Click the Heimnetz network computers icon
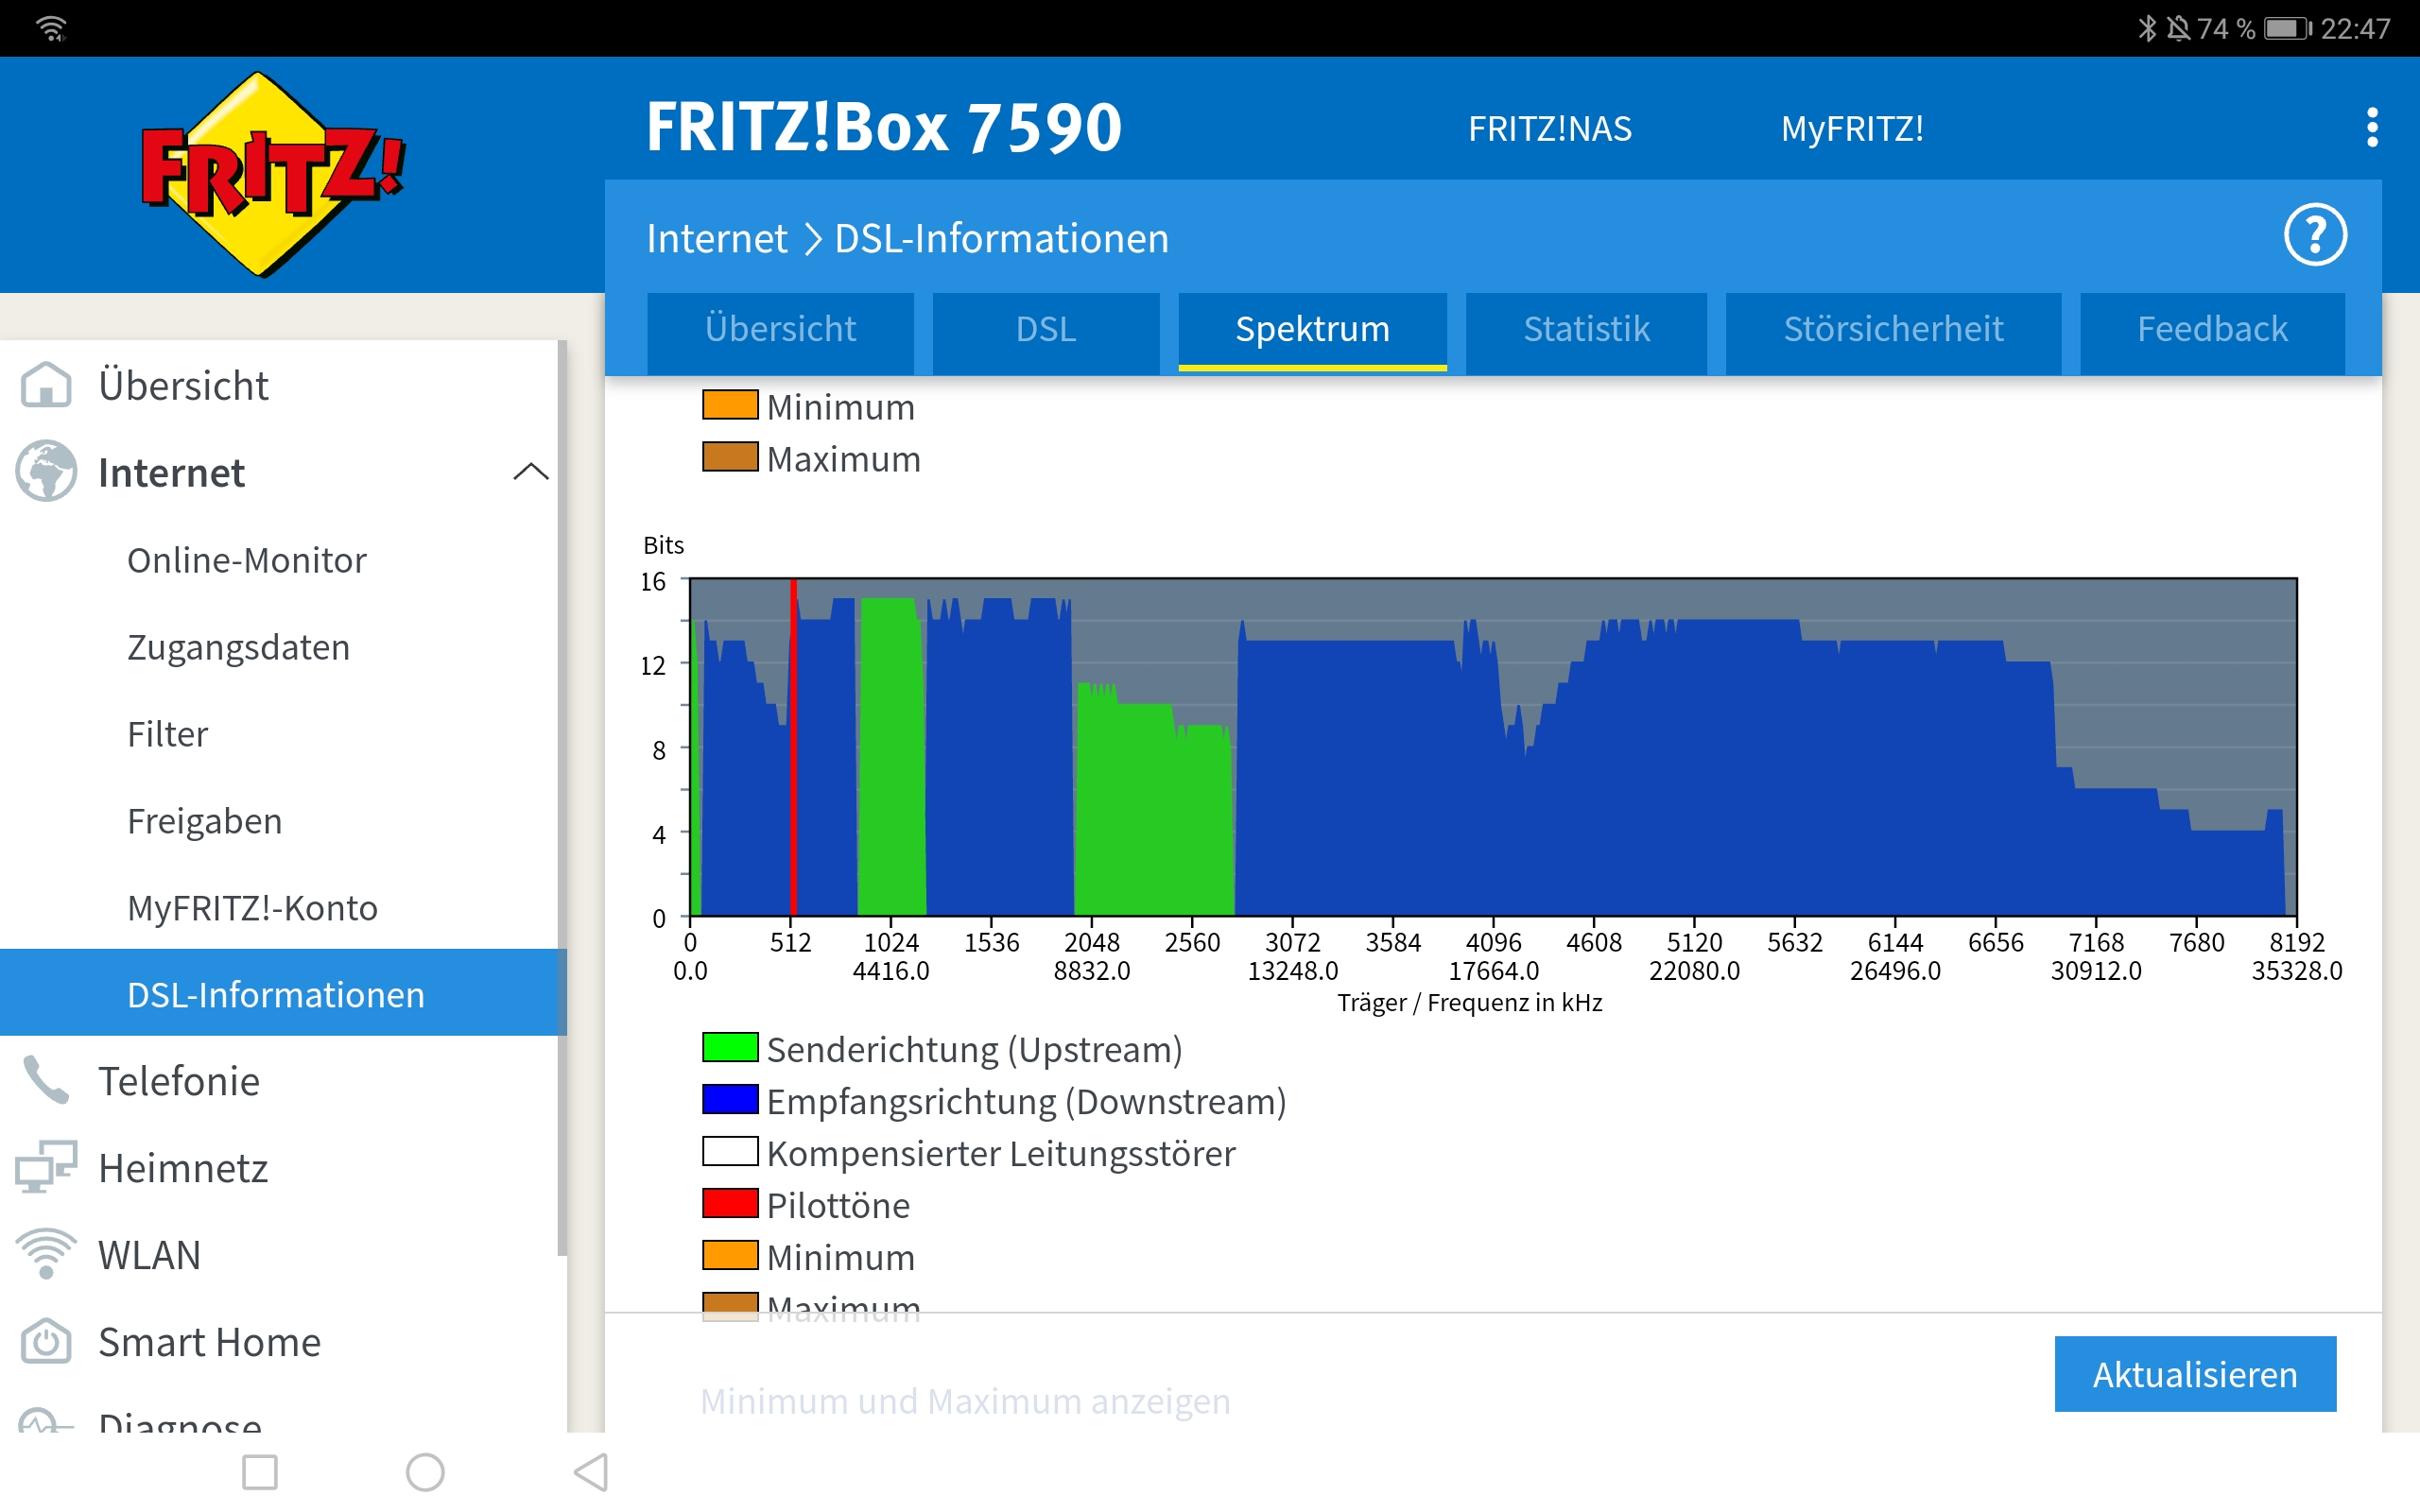The image size is (2420, 1512). click(46, 1167)
